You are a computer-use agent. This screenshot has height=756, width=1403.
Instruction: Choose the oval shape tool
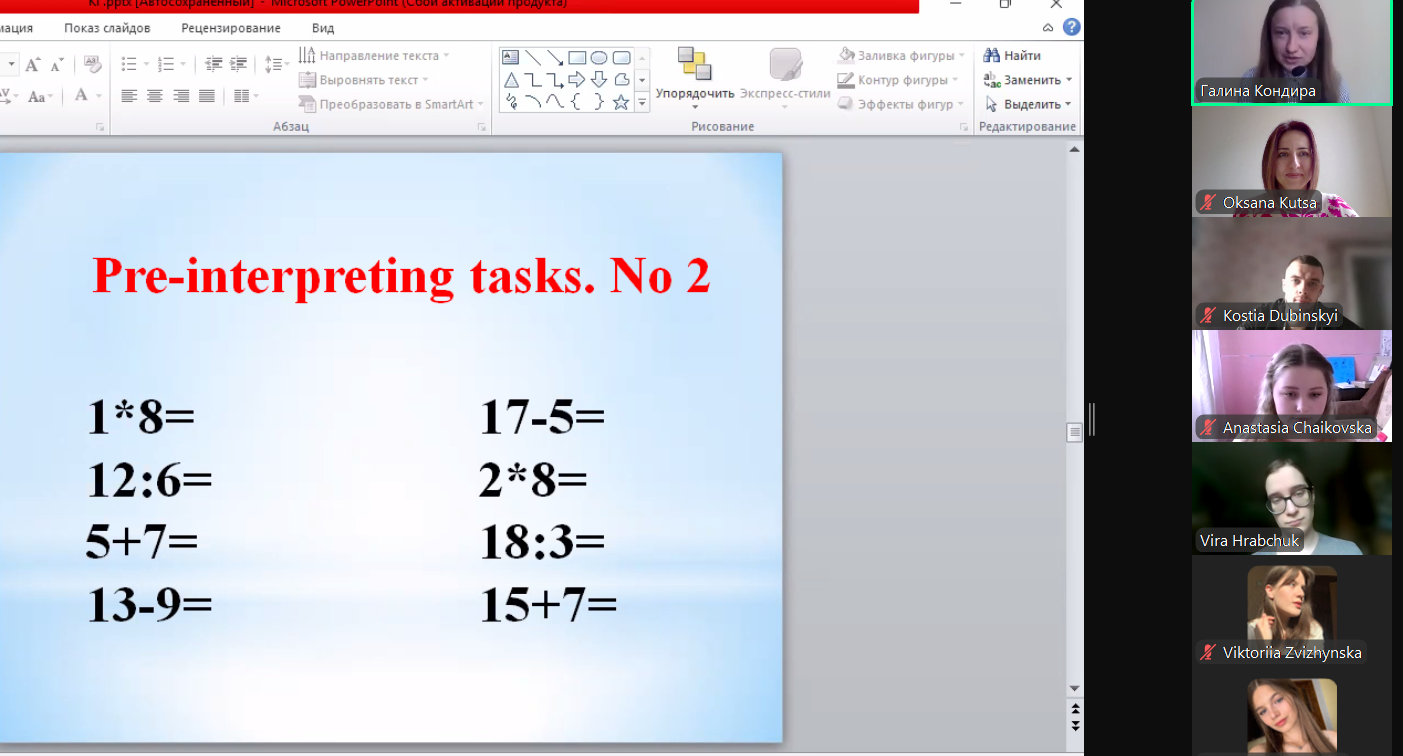pos(599,57)
